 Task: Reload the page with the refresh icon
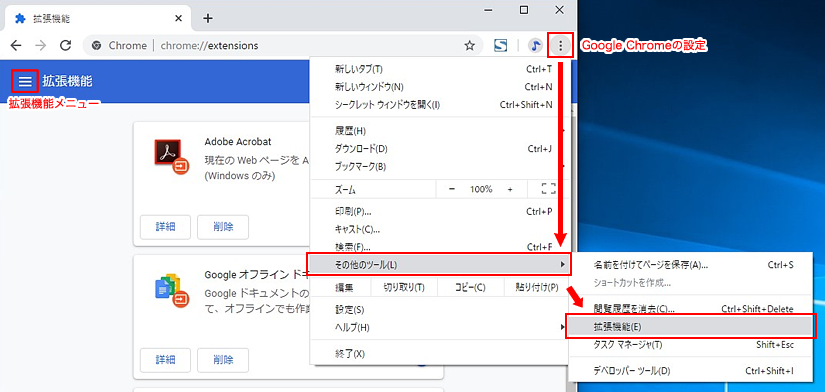point(65,45)
